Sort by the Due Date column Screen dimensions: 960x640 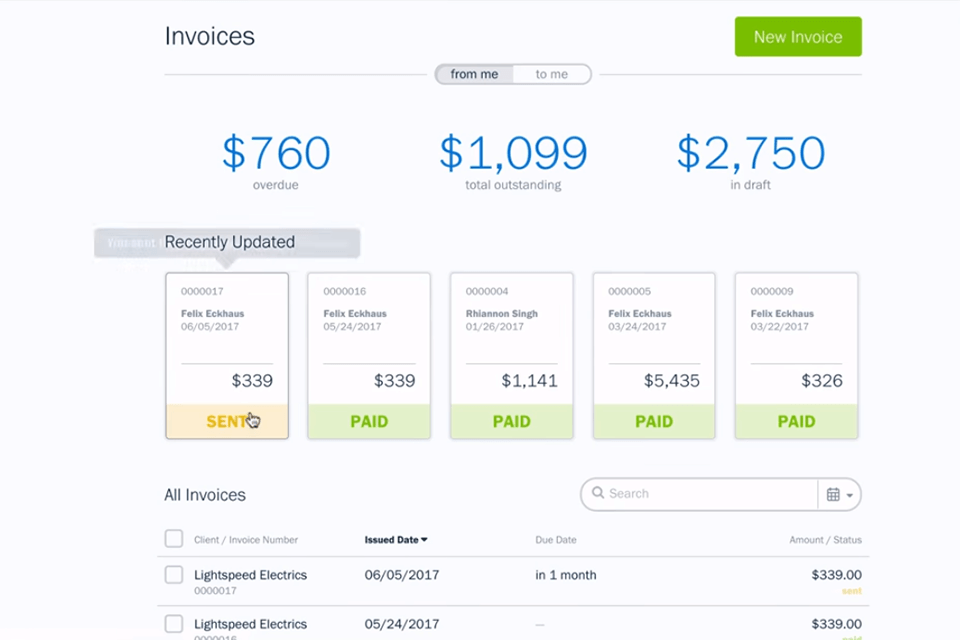coord(555,540)
